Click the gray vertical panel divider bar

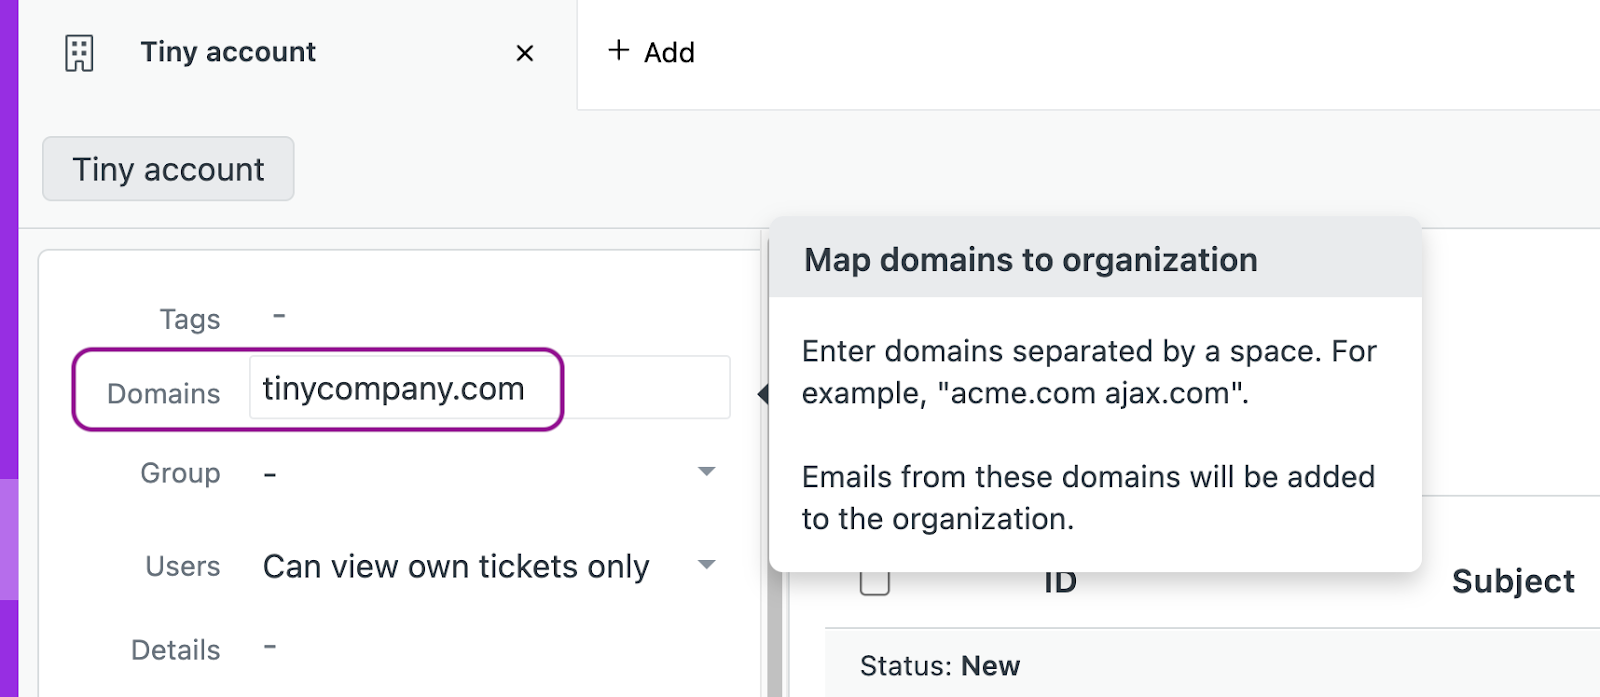(774, 640)
